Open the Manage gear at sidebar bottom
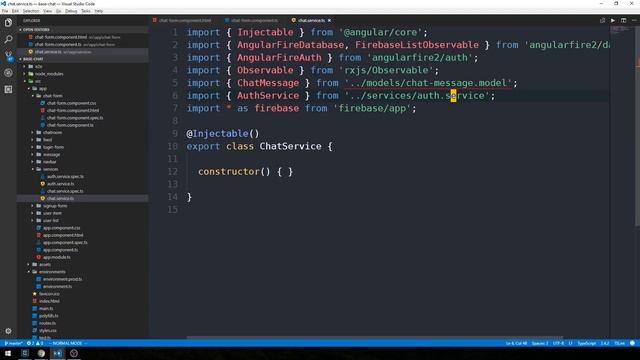Screen dimensions: 640x360 (8, 331)
